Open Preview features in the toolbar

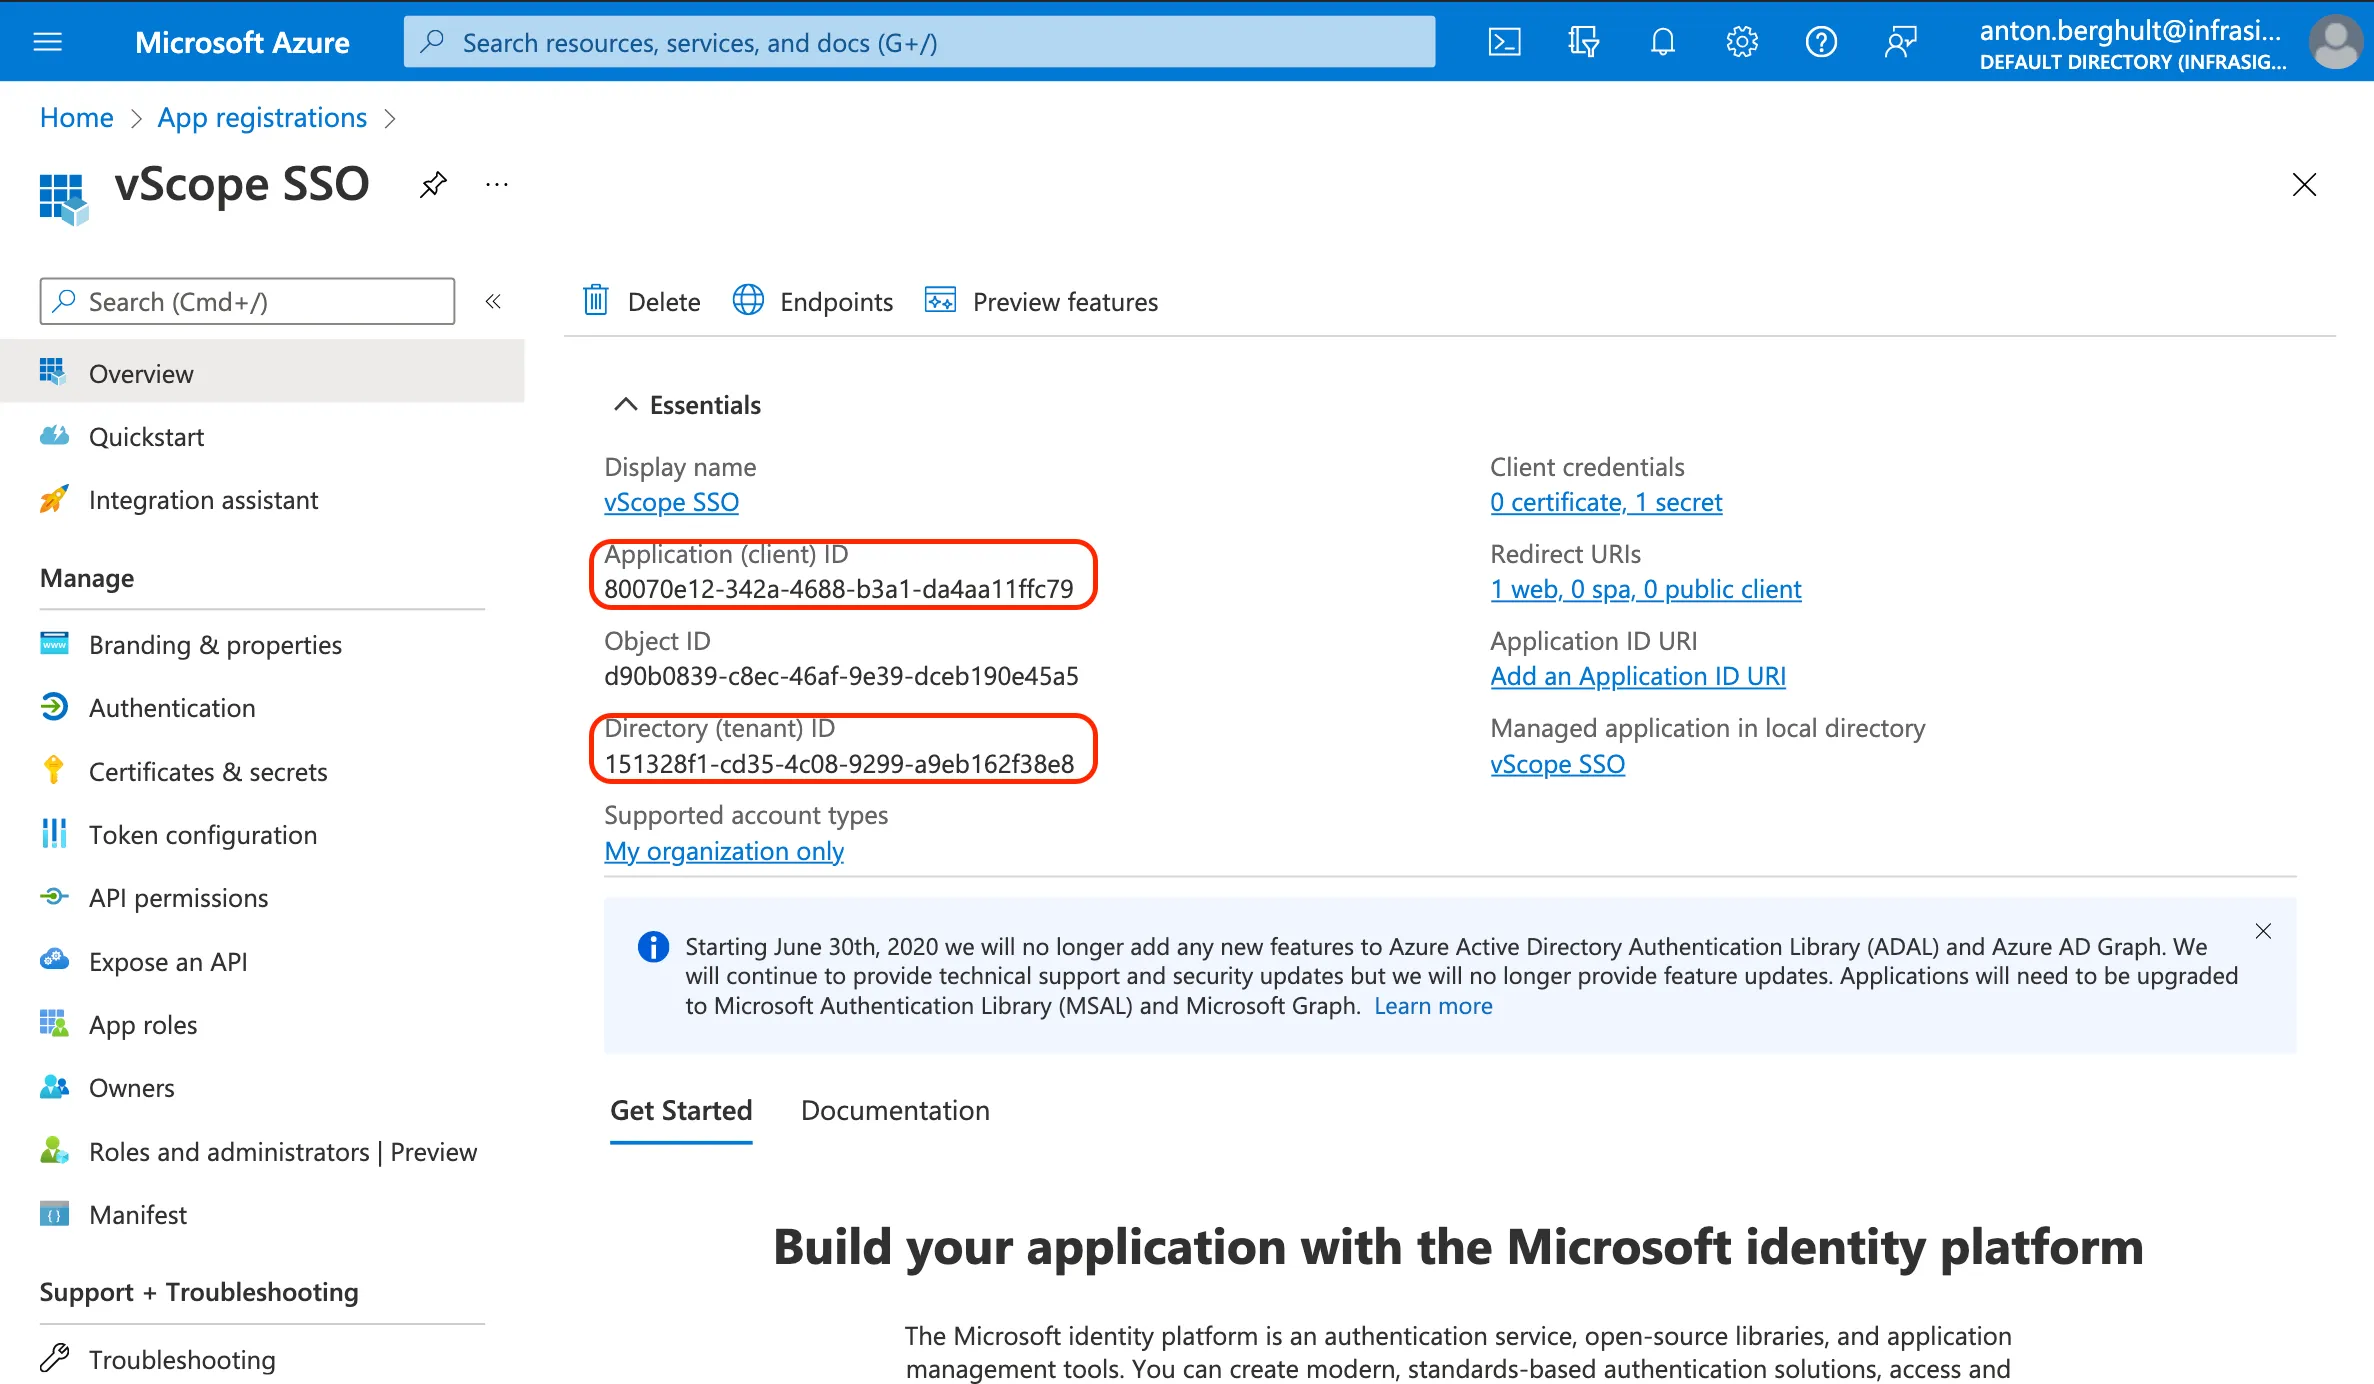pos(1041,301)
